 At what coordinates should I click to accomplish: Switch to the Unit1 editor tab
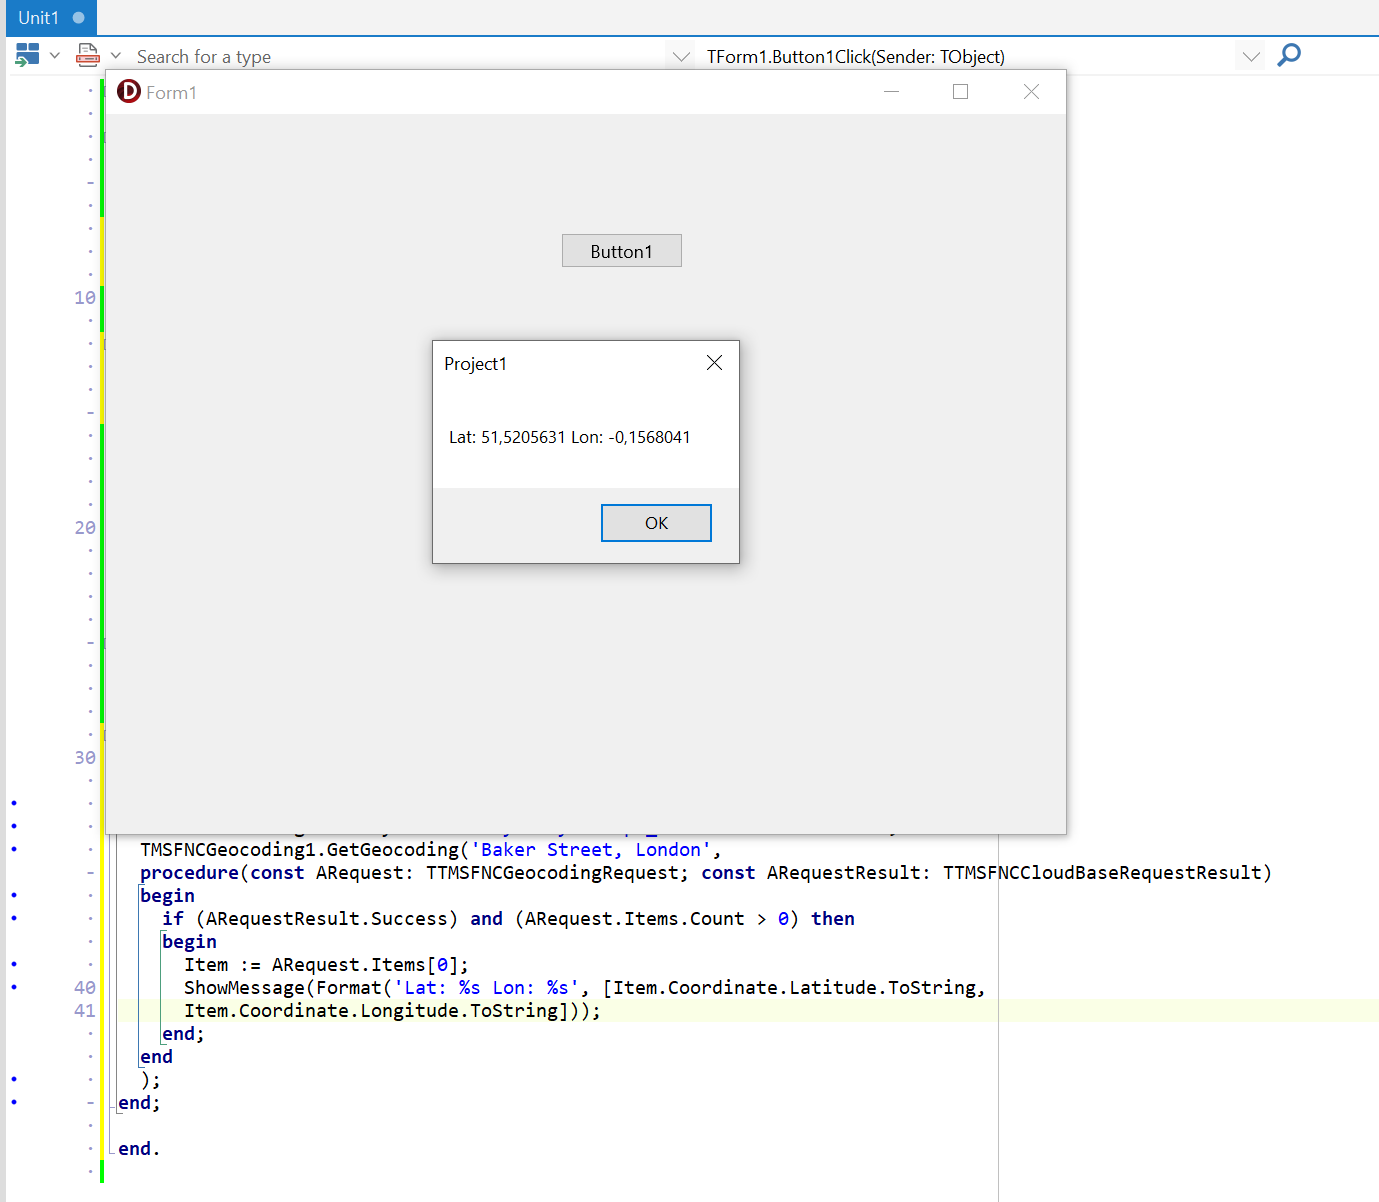coord(50,18)
